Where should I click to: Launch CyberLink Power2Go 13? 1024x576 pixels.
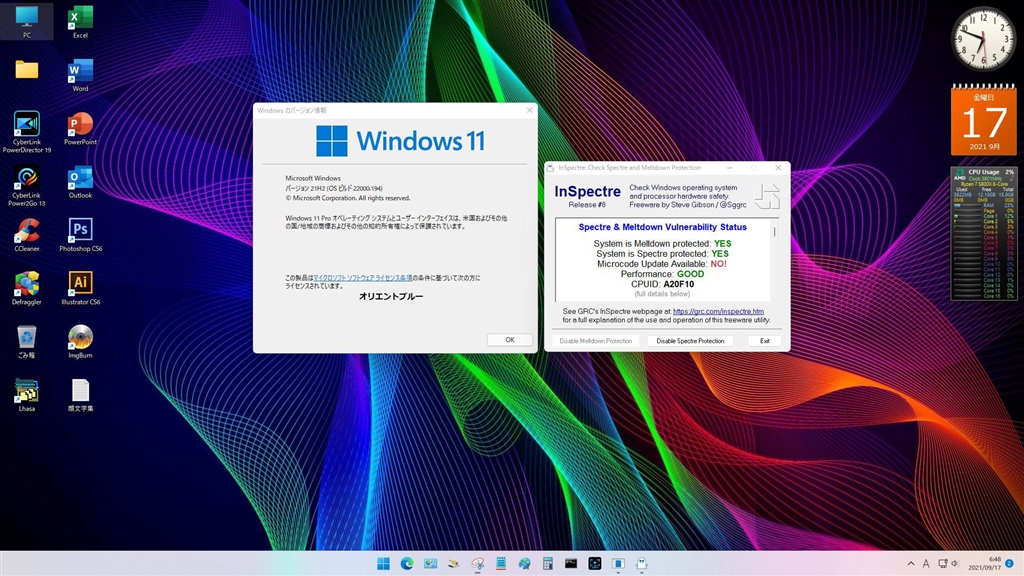(x=27, y=185)
